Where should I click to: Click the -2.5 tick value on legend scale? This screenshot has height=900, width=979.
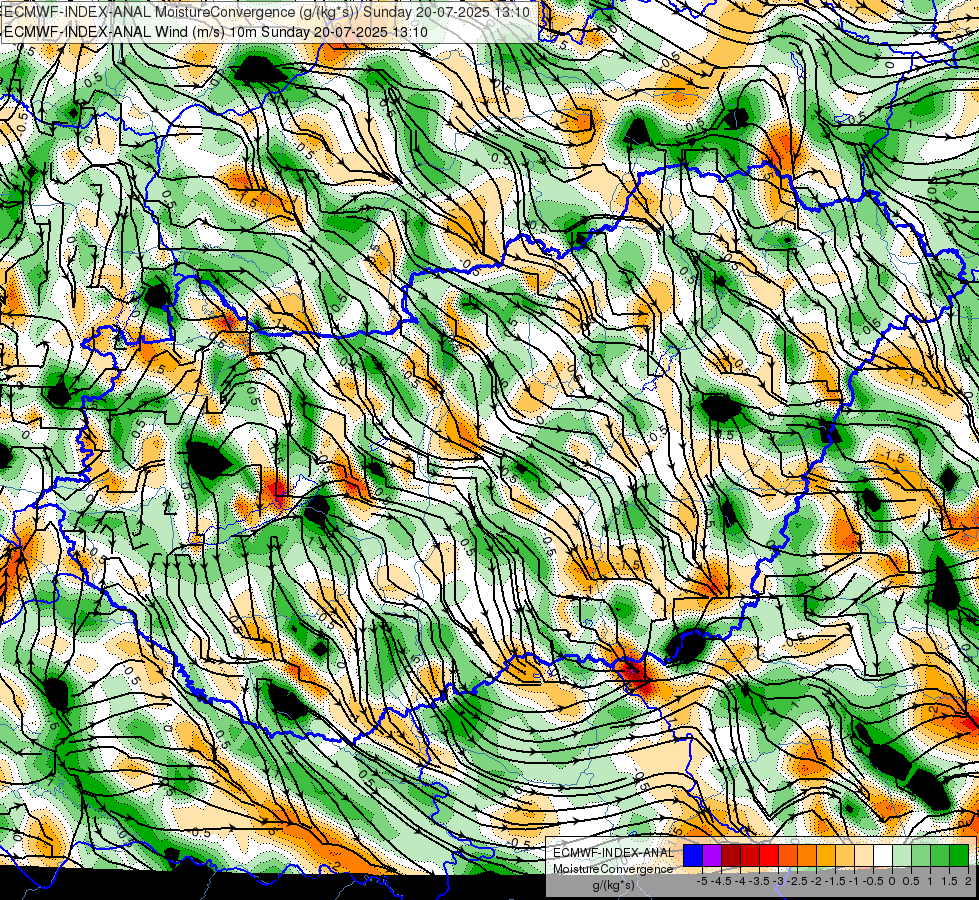click(797, 881)
